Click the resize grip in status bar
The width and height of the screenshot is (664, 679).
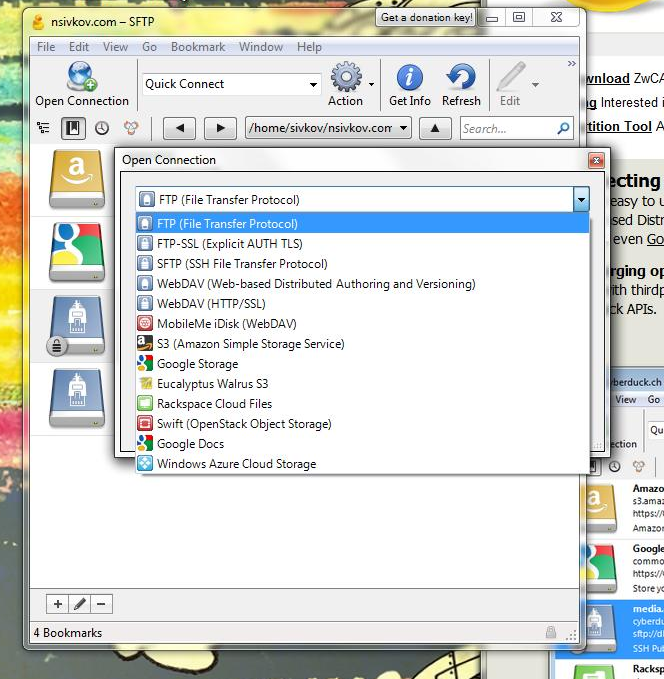point(571,635)
